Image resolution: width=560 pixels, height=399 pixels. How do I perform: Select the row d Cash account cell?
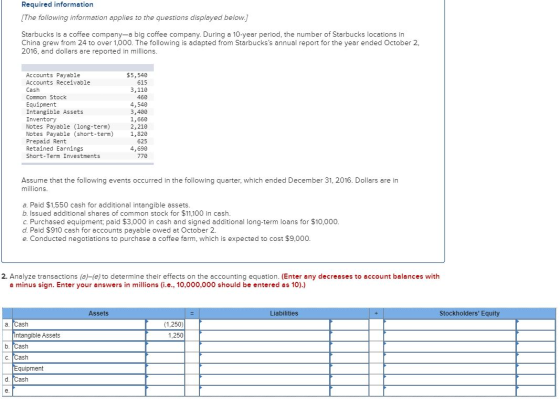(79, 380)
